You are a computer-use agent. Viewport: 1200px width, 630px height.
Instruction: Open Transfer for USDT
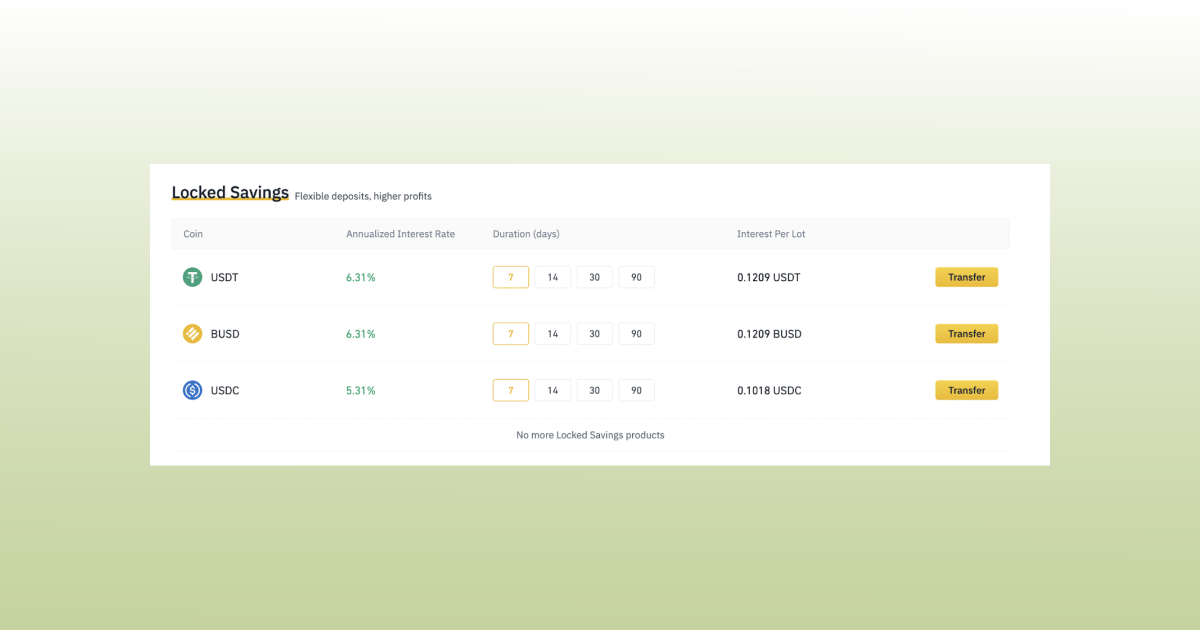(x=966, y=277)
